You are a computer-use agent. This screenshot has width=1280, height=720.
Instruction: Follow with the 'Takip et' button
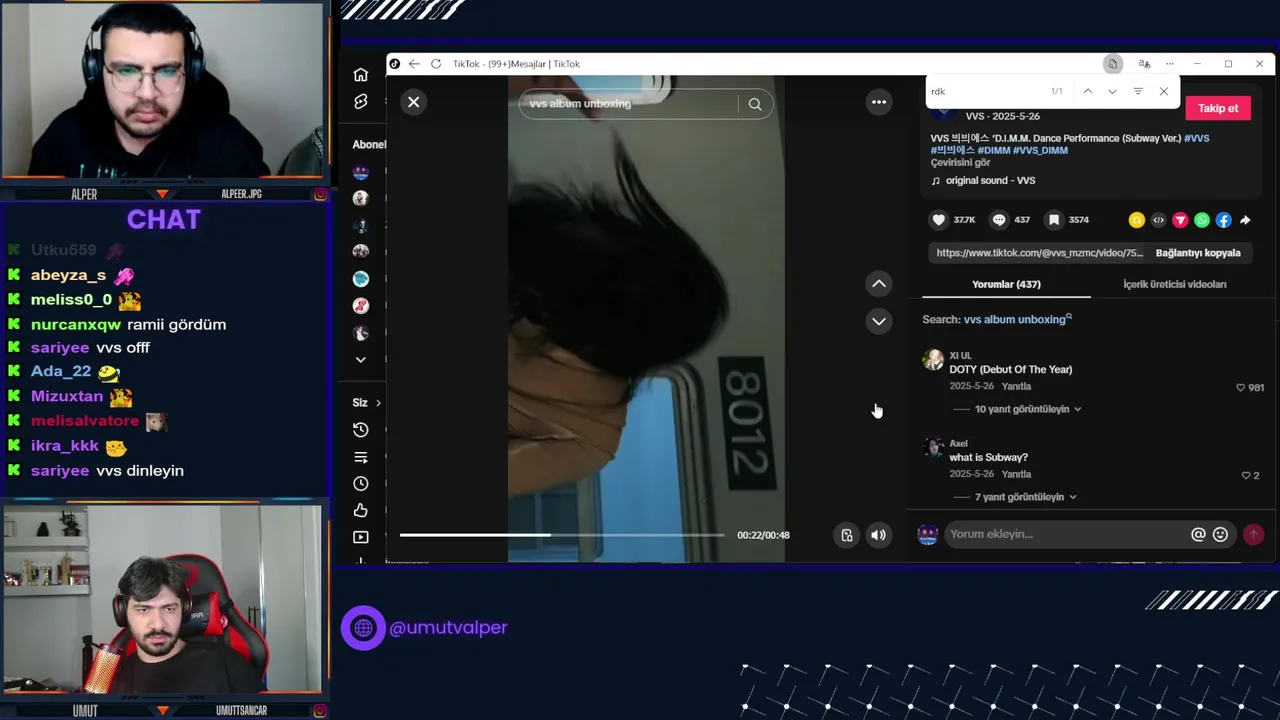[x=1218, y=108]
